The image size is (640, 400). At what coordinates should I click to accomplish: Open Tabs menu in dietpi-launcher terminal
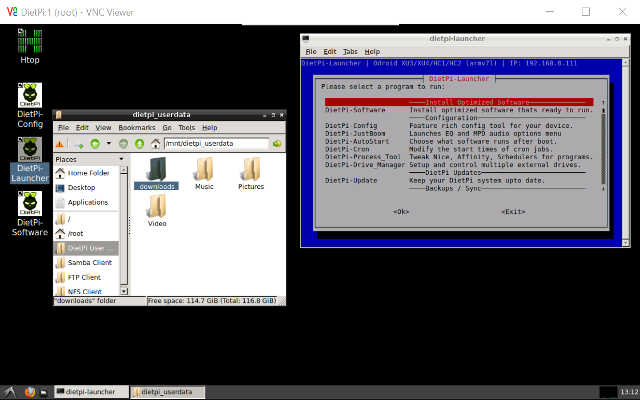click(x=350, y=52)
